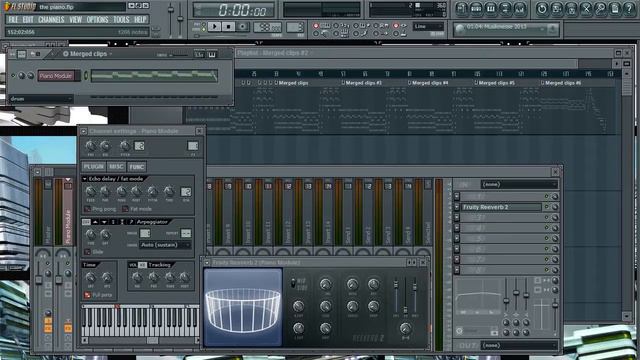Viewport: 640px width, 360px height.
Task: Open the Line snap dropdown
Action: click(428, 27)
